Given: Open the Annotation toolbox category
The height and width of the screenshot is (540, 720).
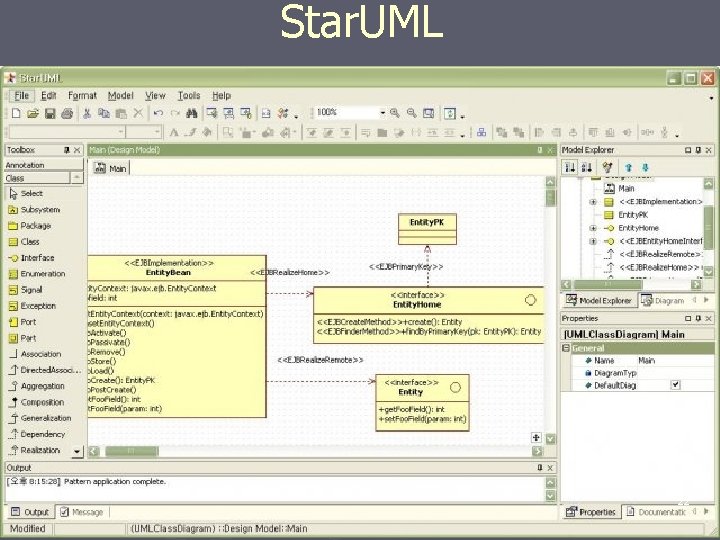Looking at the screenshot, I should (44, 165).
